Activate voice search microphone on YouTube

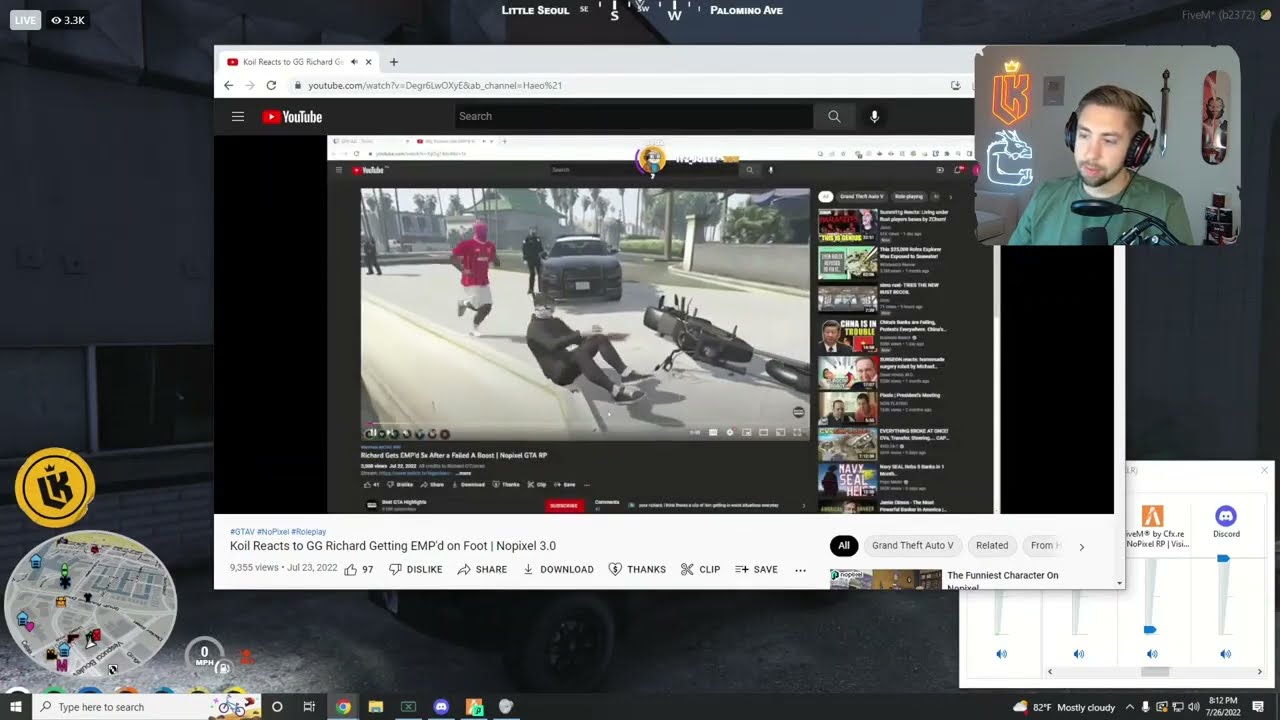coord(874,117)
